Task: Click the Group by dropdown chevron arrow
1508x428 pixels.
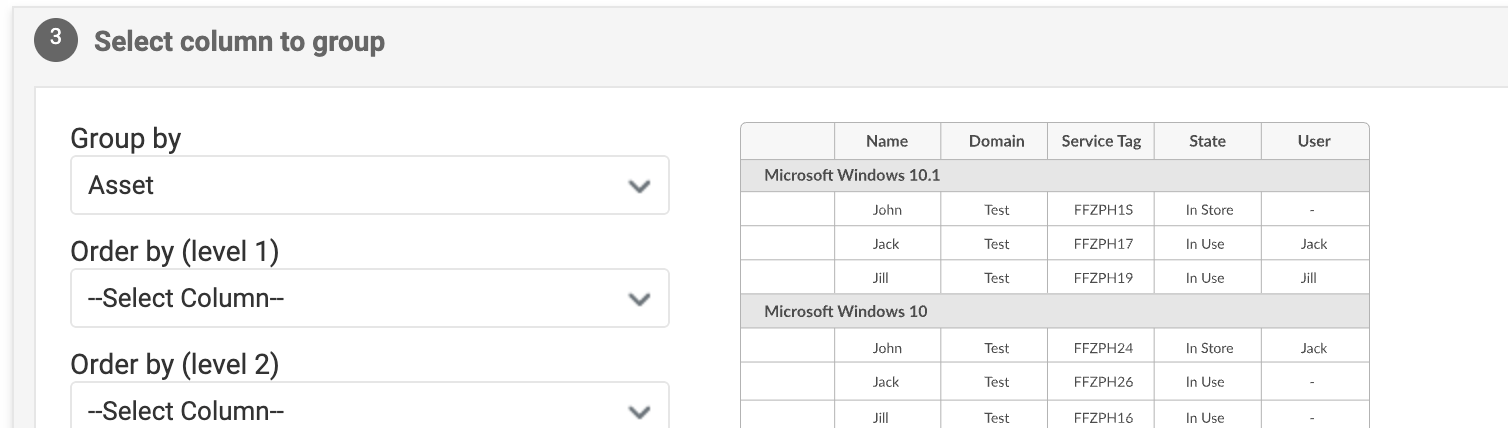Action: click(x=638, y=186)
